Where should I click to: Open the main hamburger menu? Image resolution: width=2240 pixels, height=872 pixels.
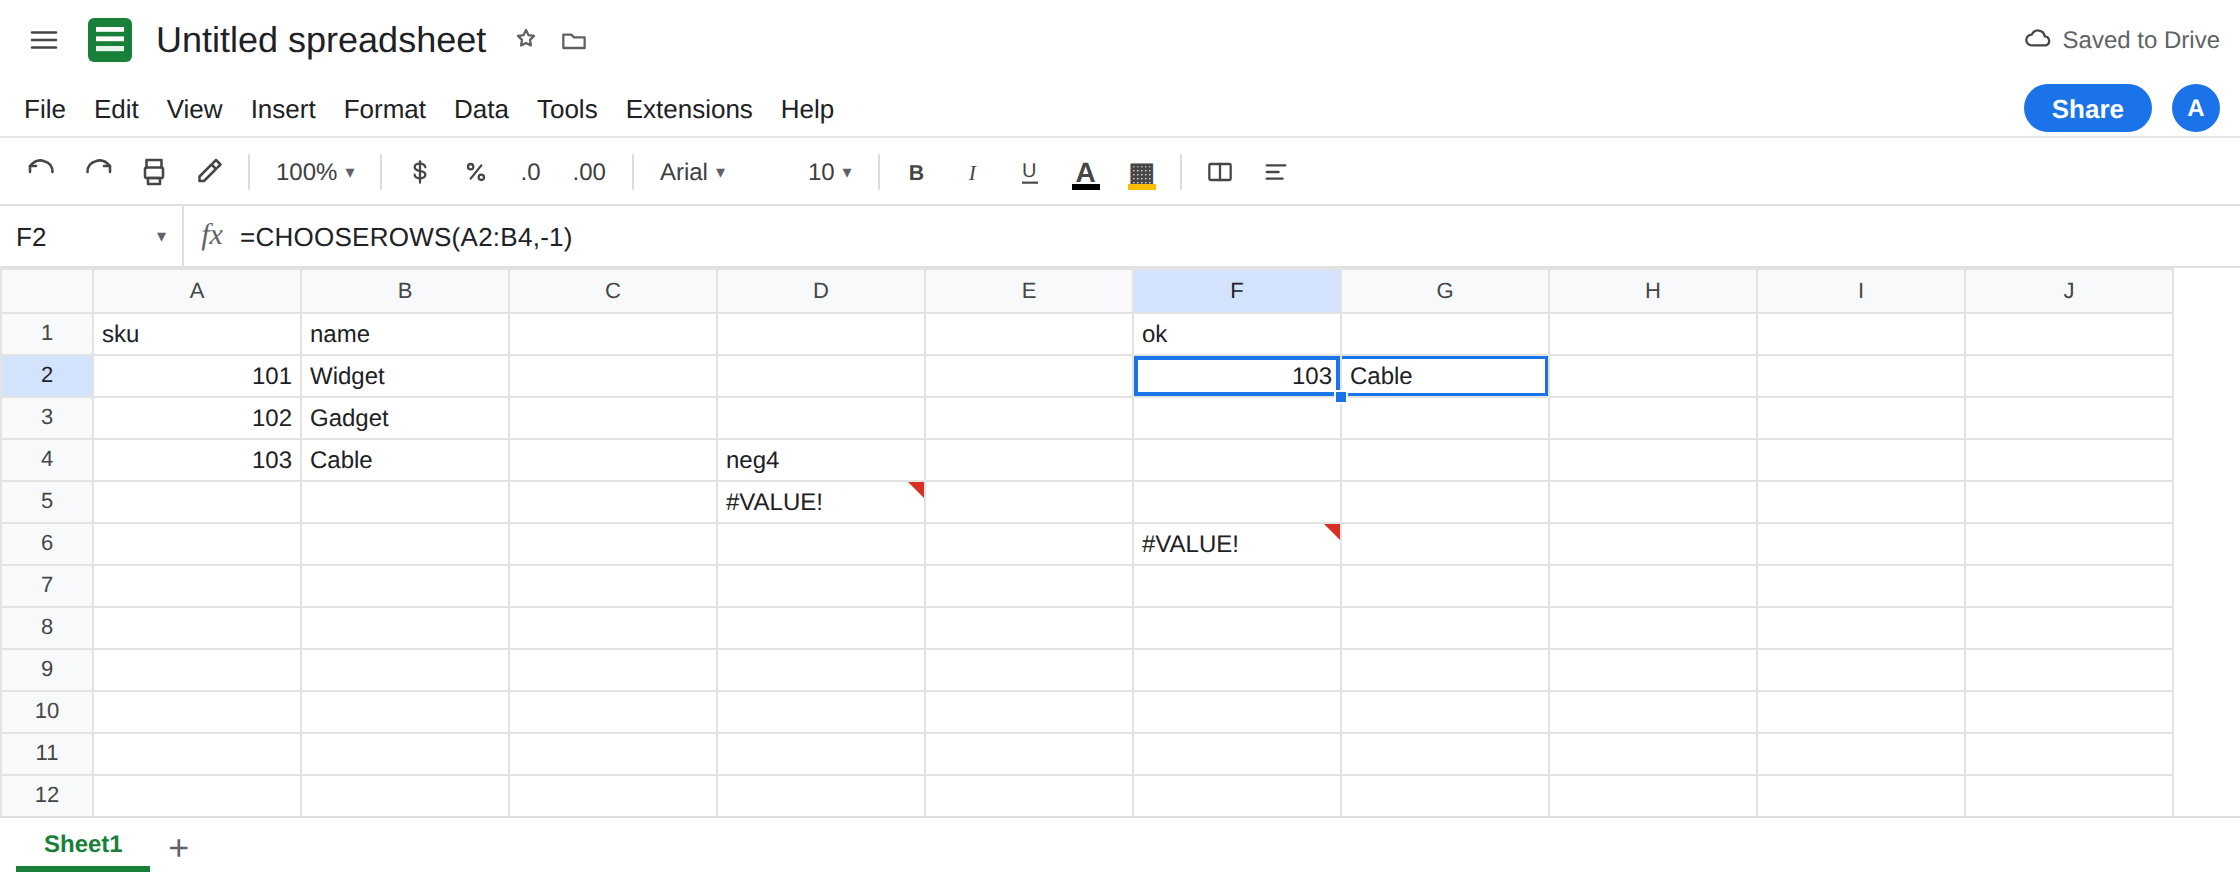[44, 40]
